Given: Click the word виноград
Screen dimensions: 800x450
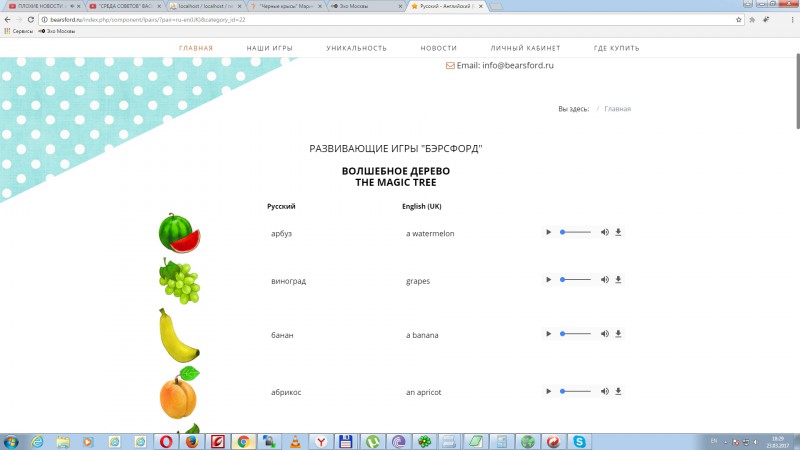Looking at the screenshot, I should 288,281.
